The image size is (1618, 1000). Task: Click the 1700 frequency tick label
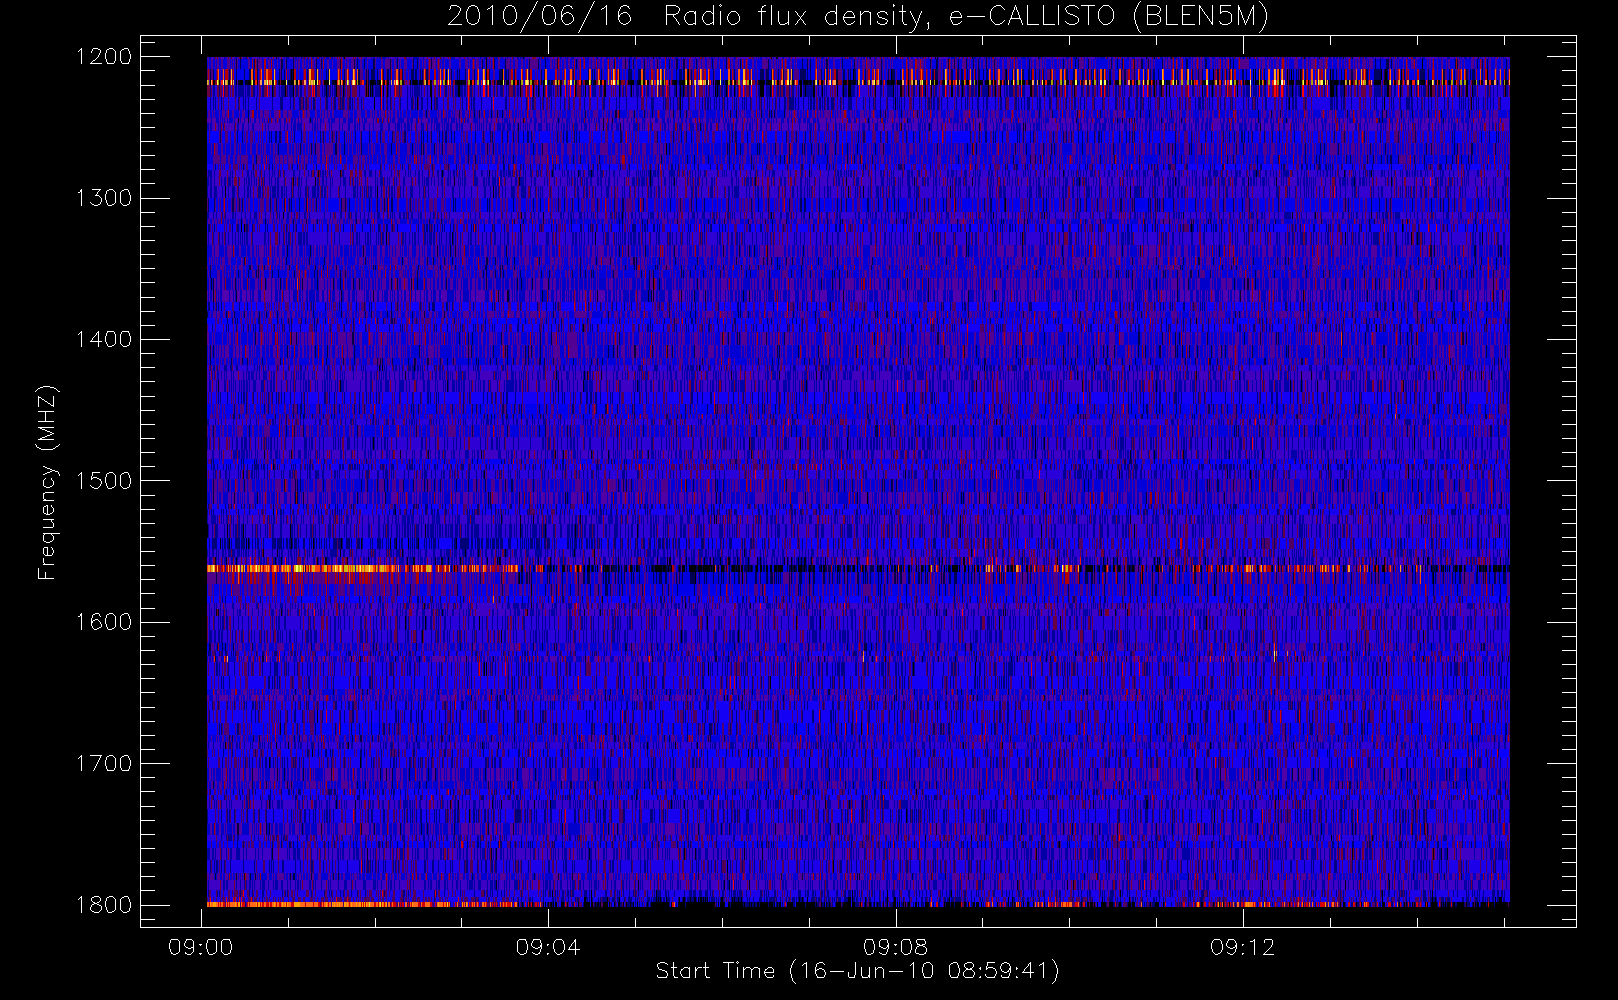104,763
